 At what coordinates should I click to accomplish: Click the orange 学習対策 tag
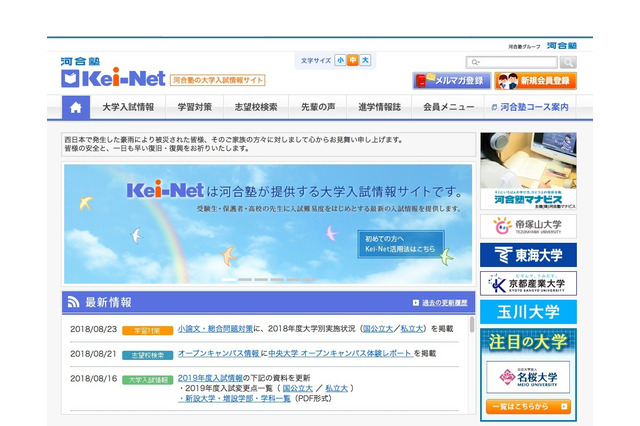(x=147, y=331)
